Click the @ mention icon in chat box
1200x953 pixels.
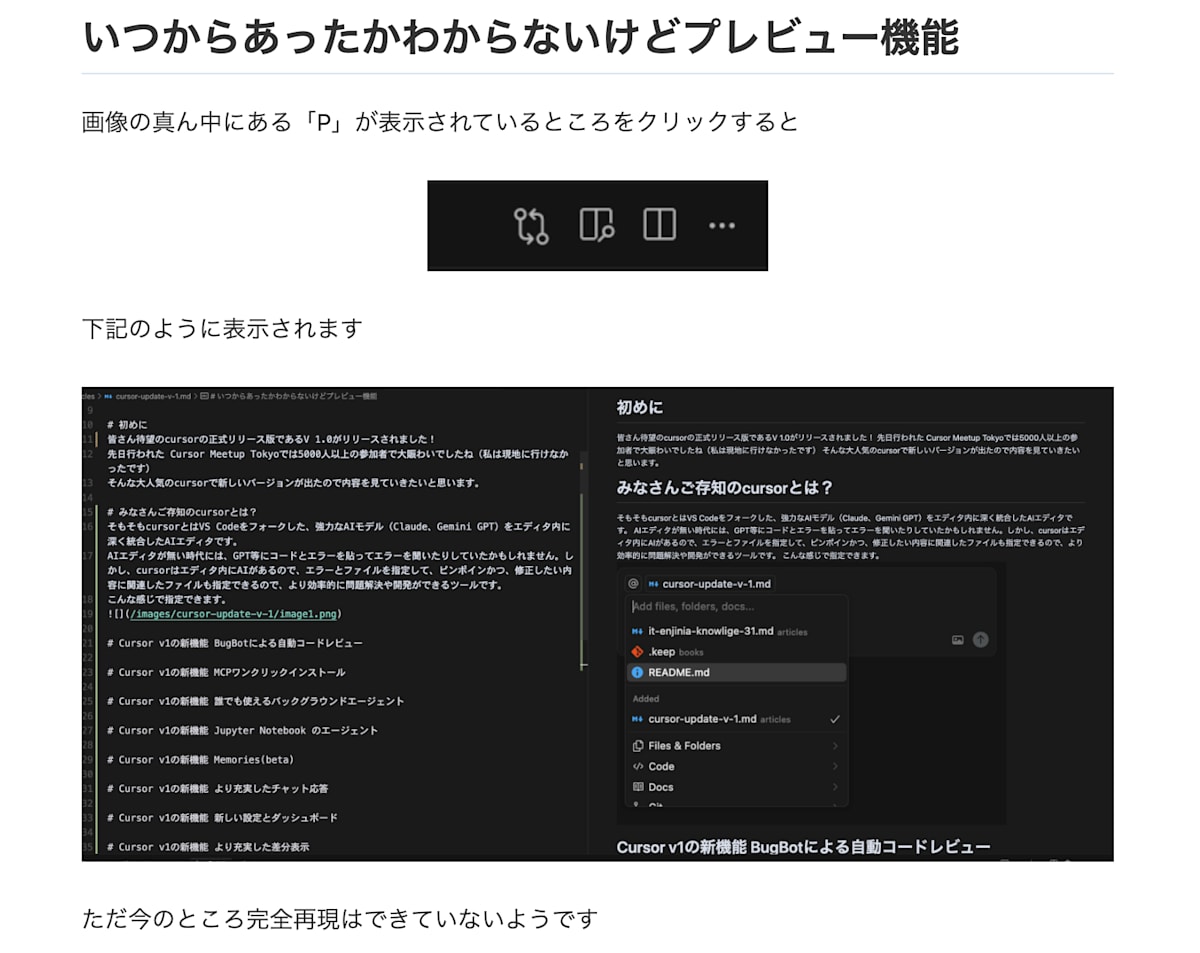click(x=633, y=583)
